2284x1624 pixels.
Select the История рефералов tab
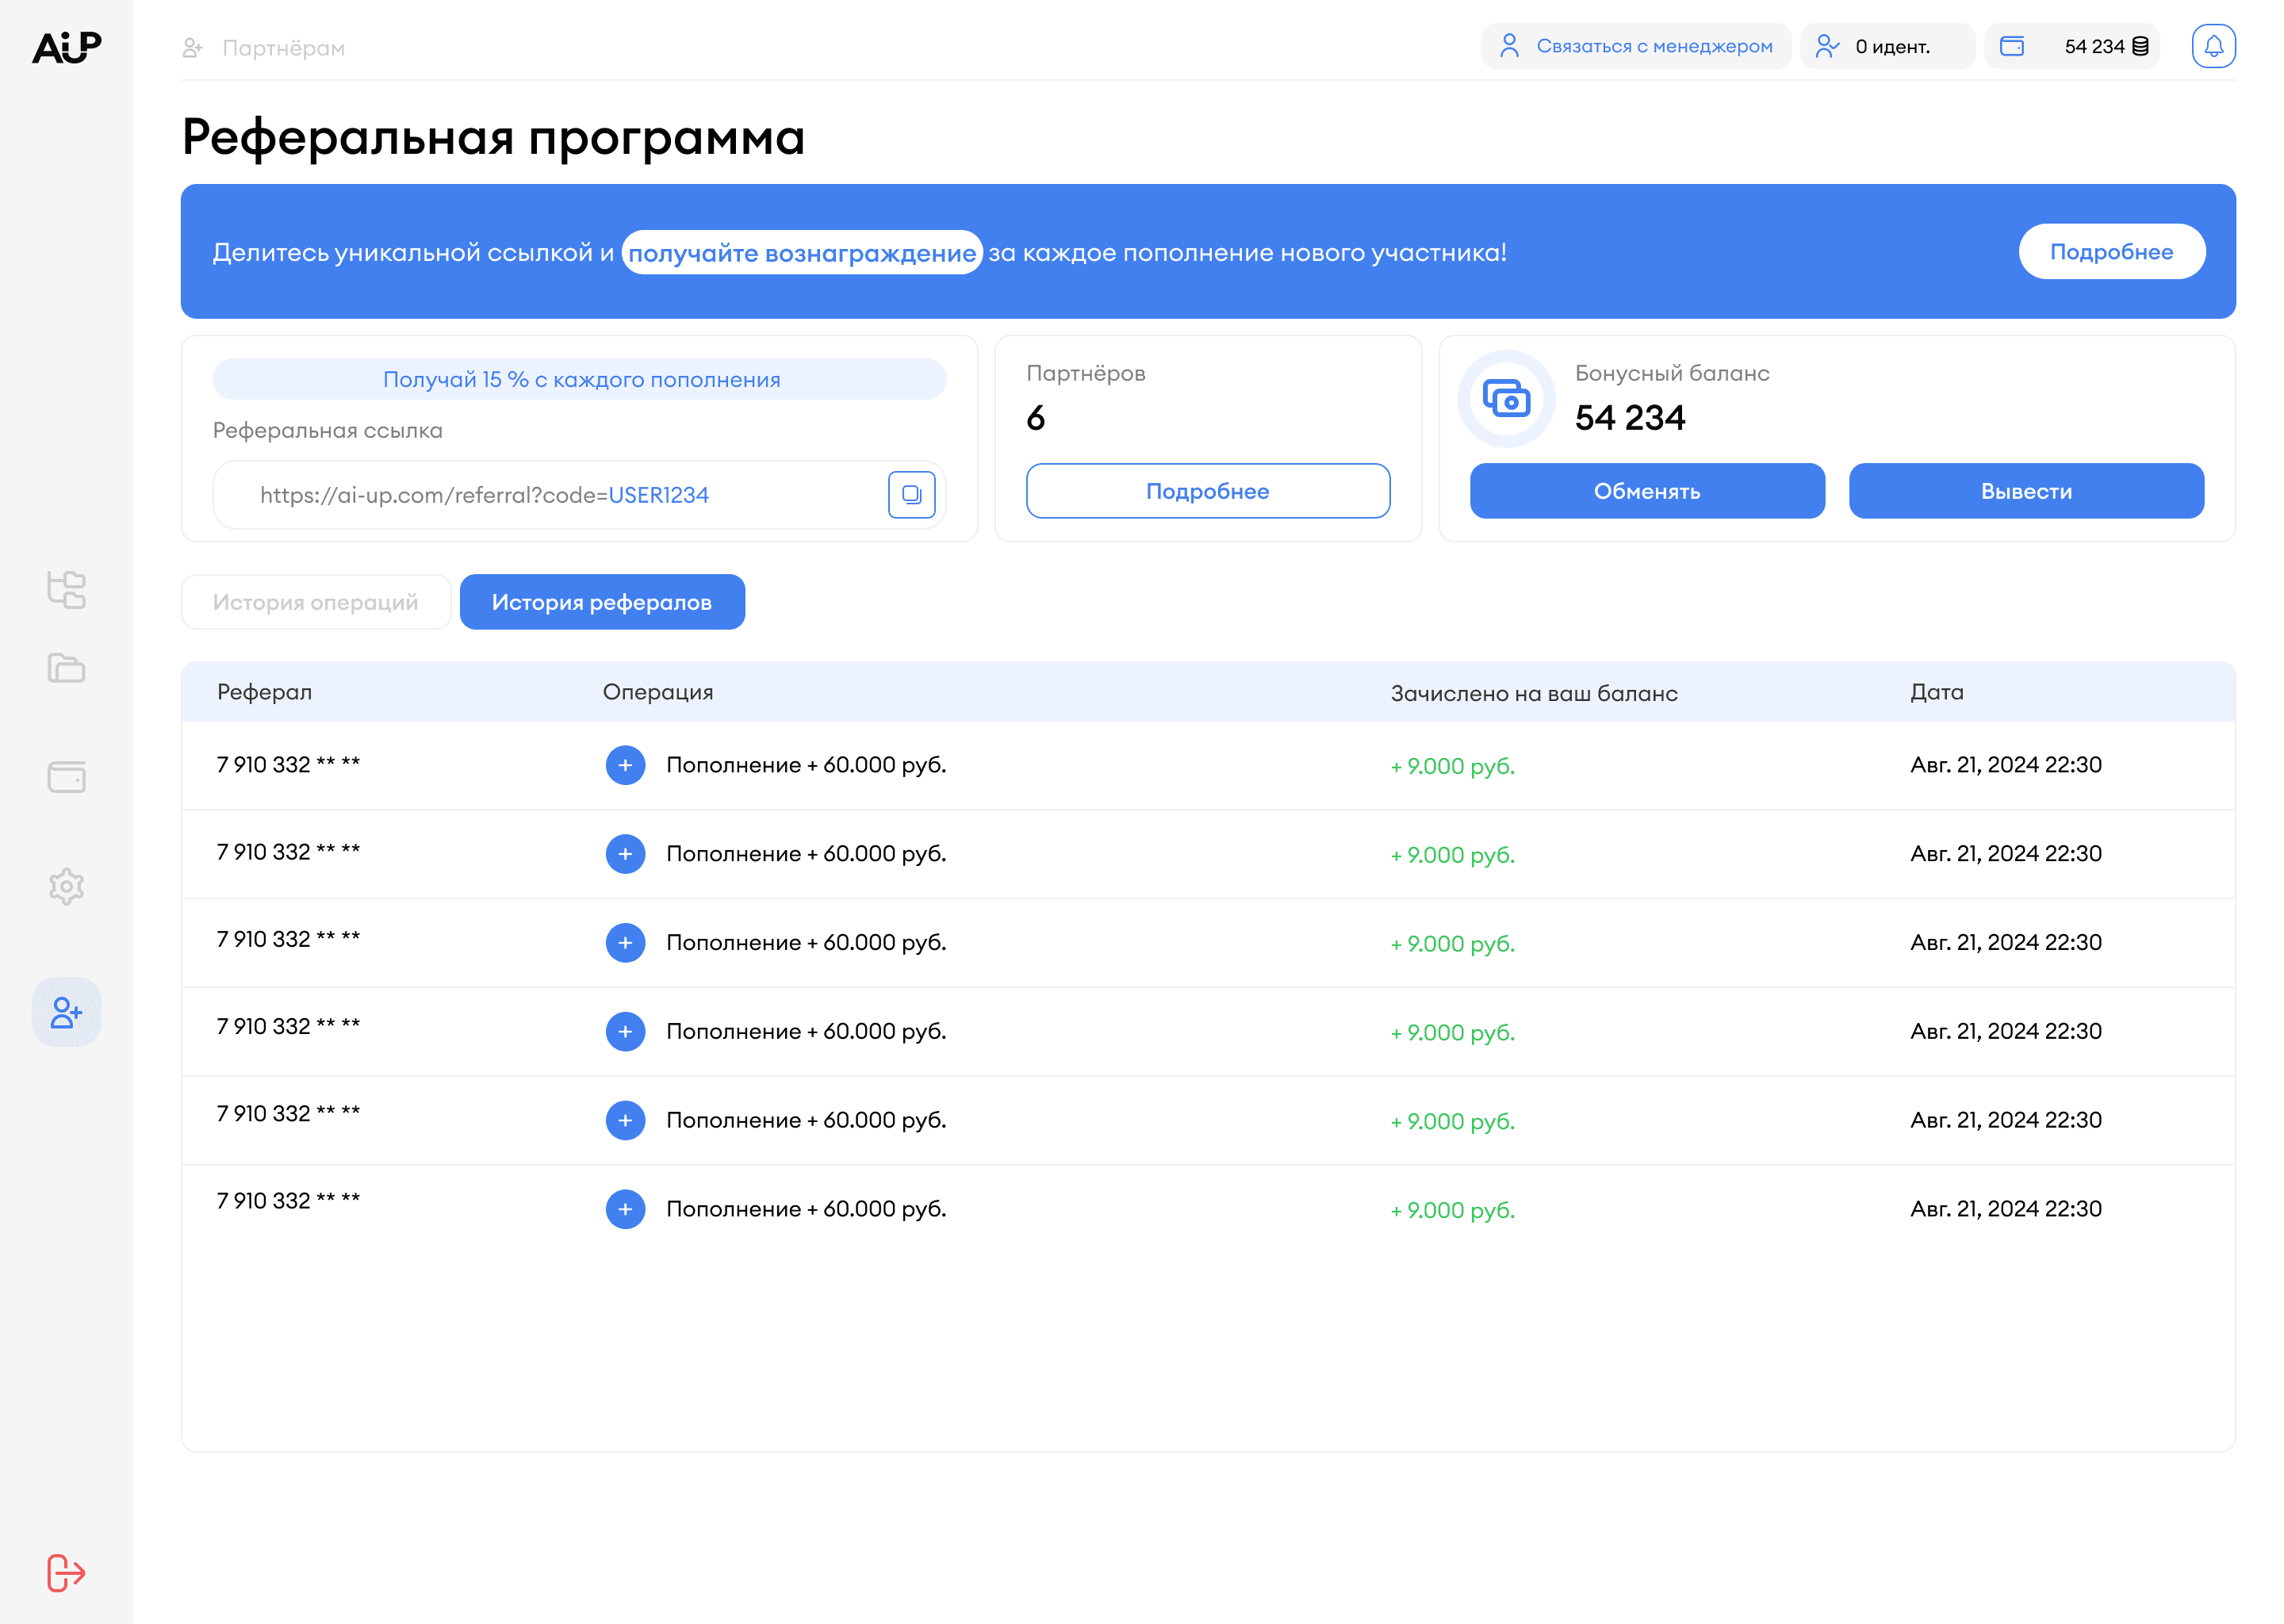[602, 602]
